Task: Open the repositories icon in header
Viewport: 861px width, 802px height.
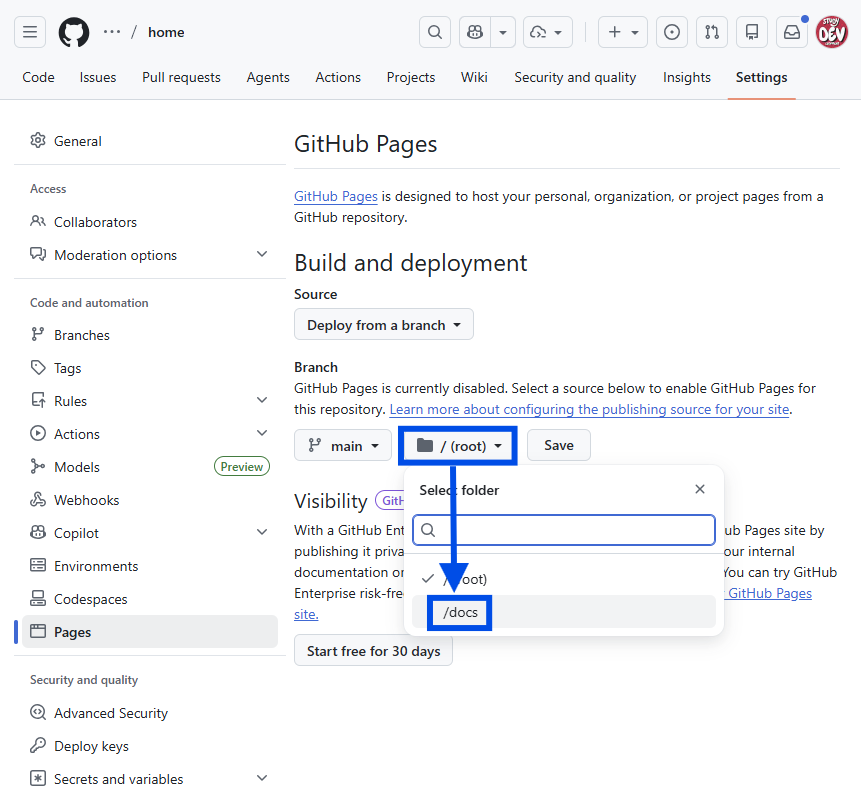Action: [752, 32]
